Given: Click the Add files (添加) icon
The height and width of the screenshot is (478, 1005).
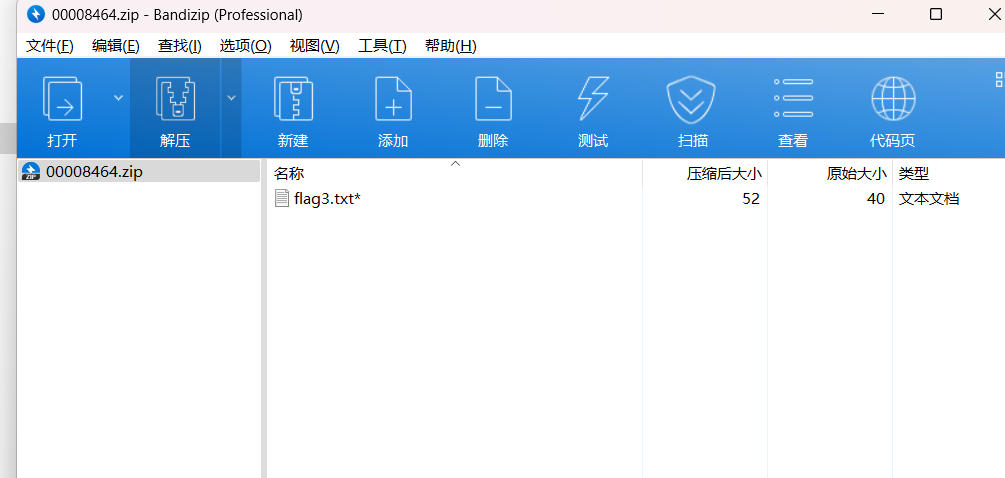Looking at the screenshot, I should pyautogui.click(x=393, y=99).
